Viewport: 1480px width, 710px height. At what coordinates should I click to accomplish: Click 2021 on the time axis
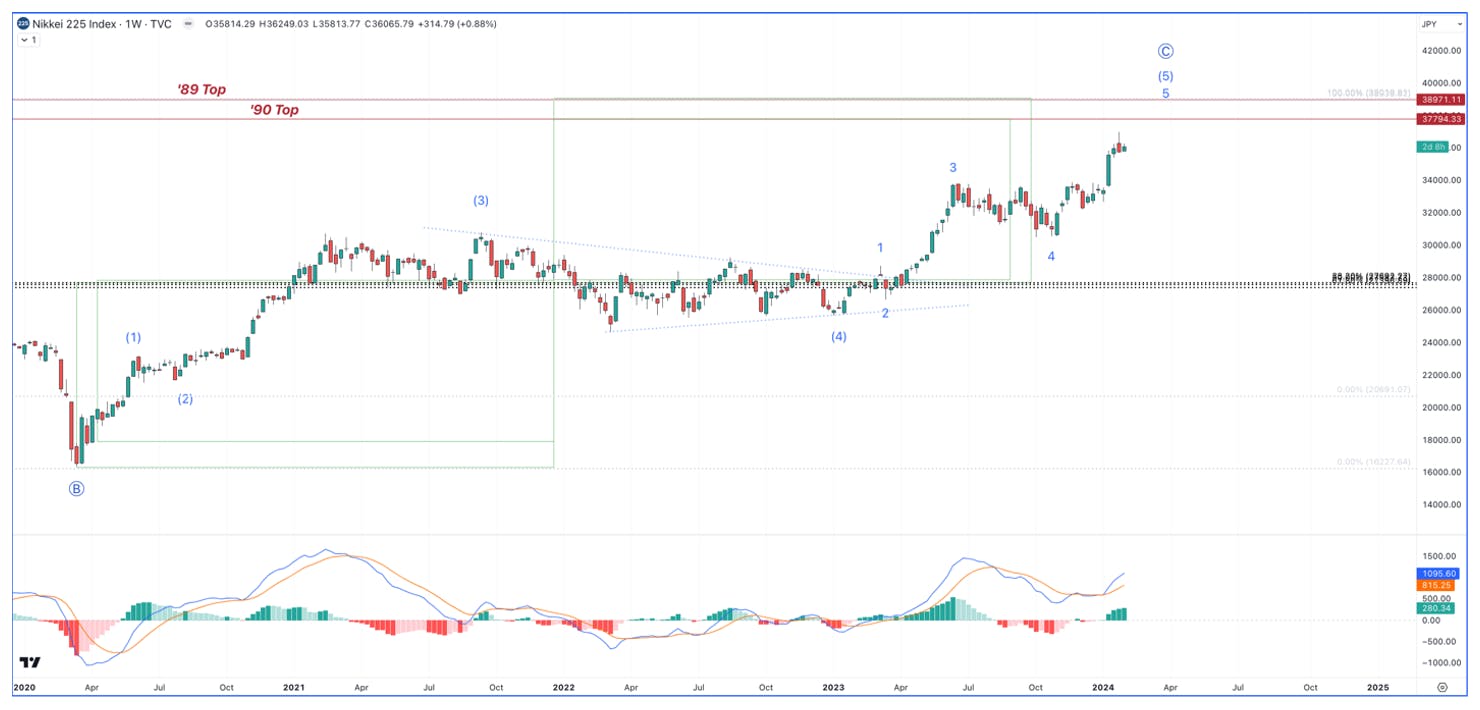point(294,688)
